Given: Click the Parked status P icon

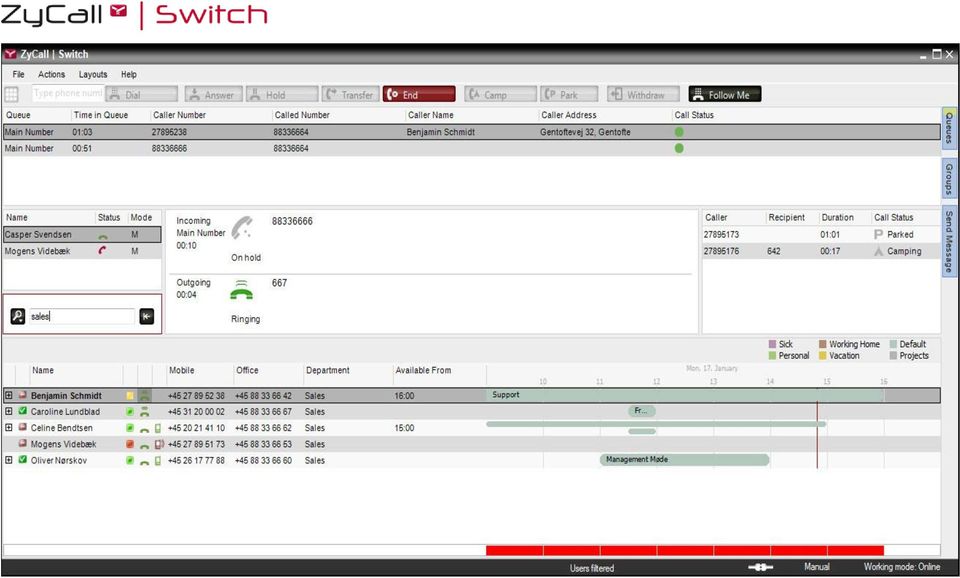Looking at the screenshot, I should pyautogui.click(x=879, y=235).
